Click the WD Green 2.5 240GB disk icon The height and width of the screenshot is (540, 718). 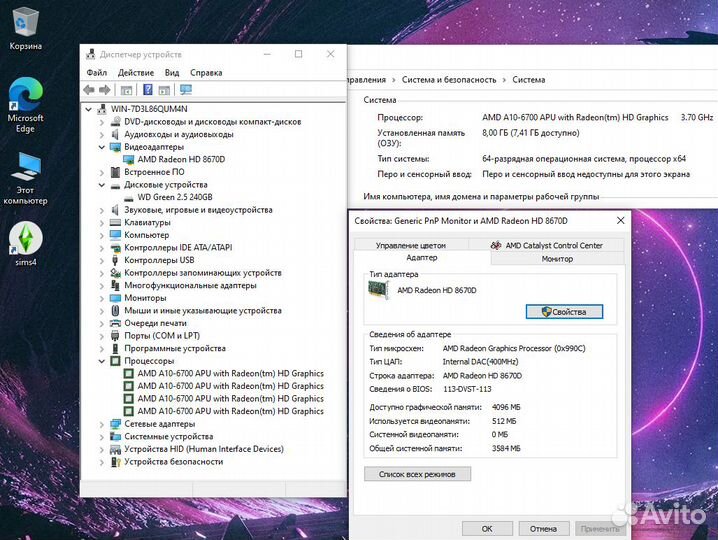point(129,197)
